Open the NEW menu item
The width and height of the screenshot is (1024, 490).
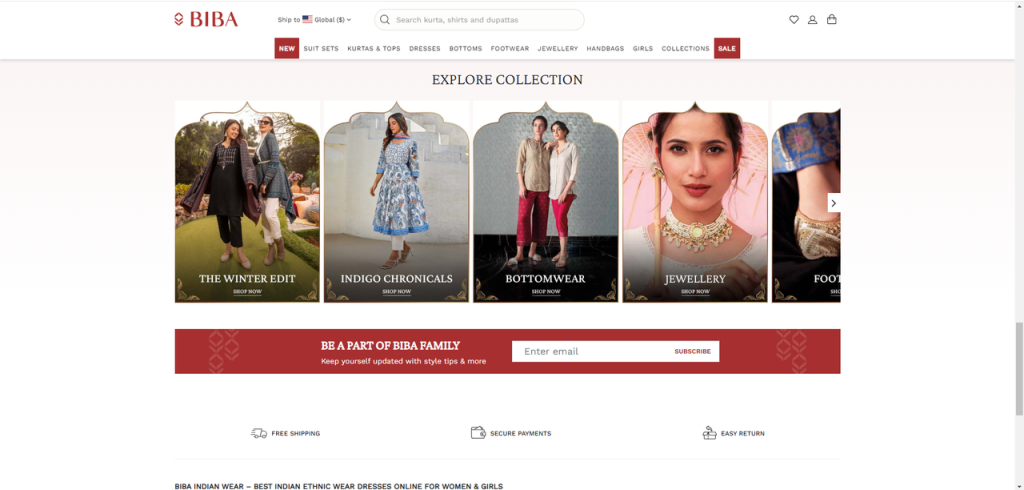pos(287,48)
